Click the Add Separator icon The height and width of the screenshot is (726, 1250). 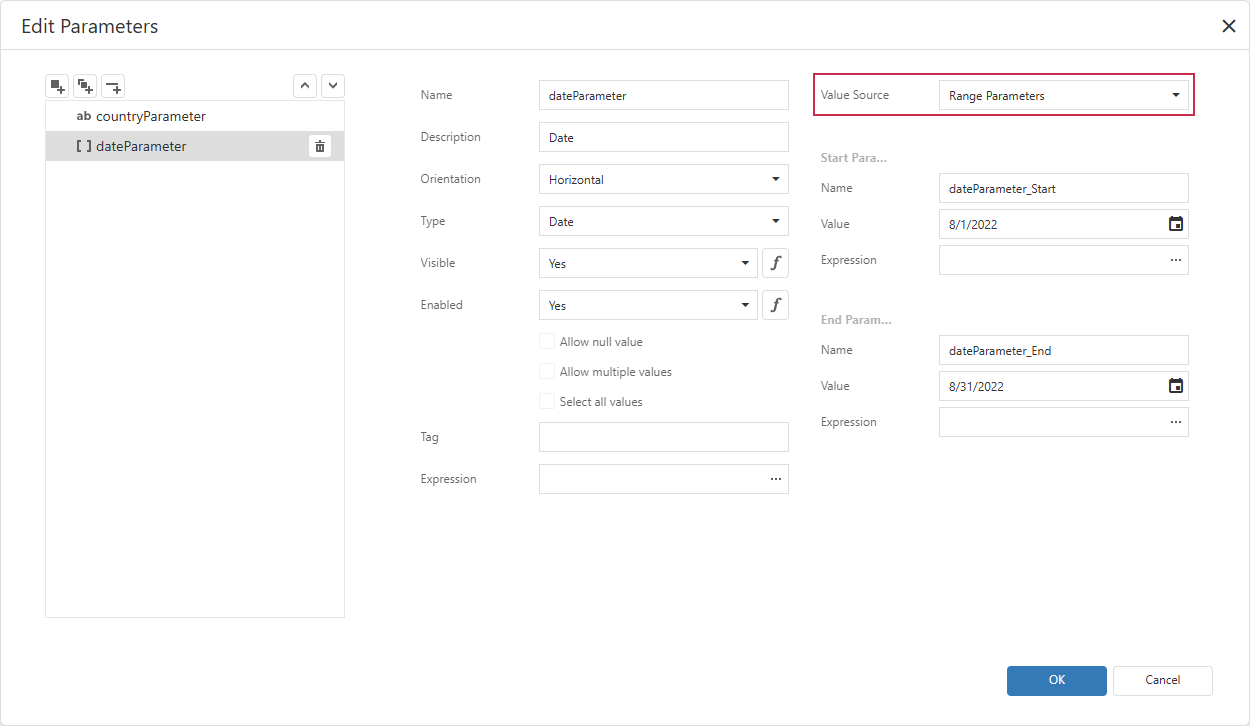(113, 86)
